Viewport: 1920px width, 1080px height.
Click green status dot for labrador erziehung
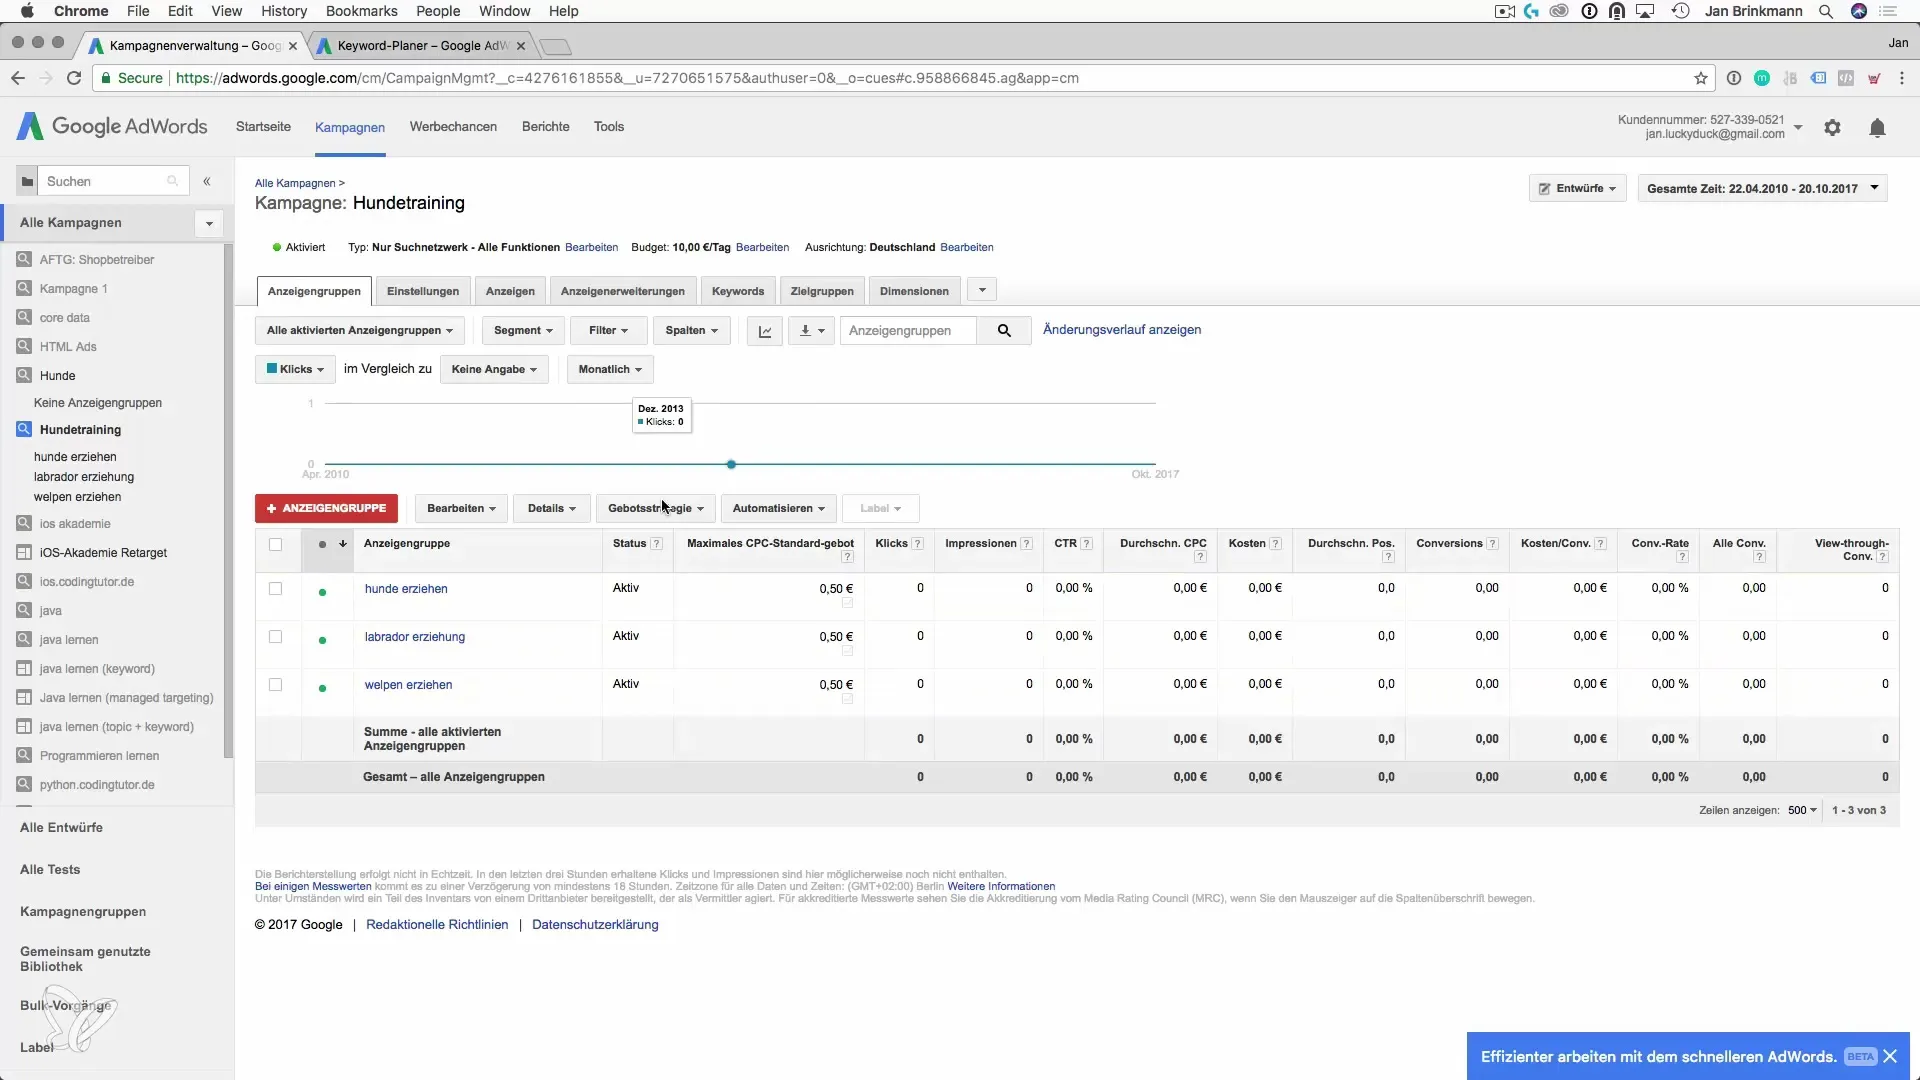[x=322, y=640]
